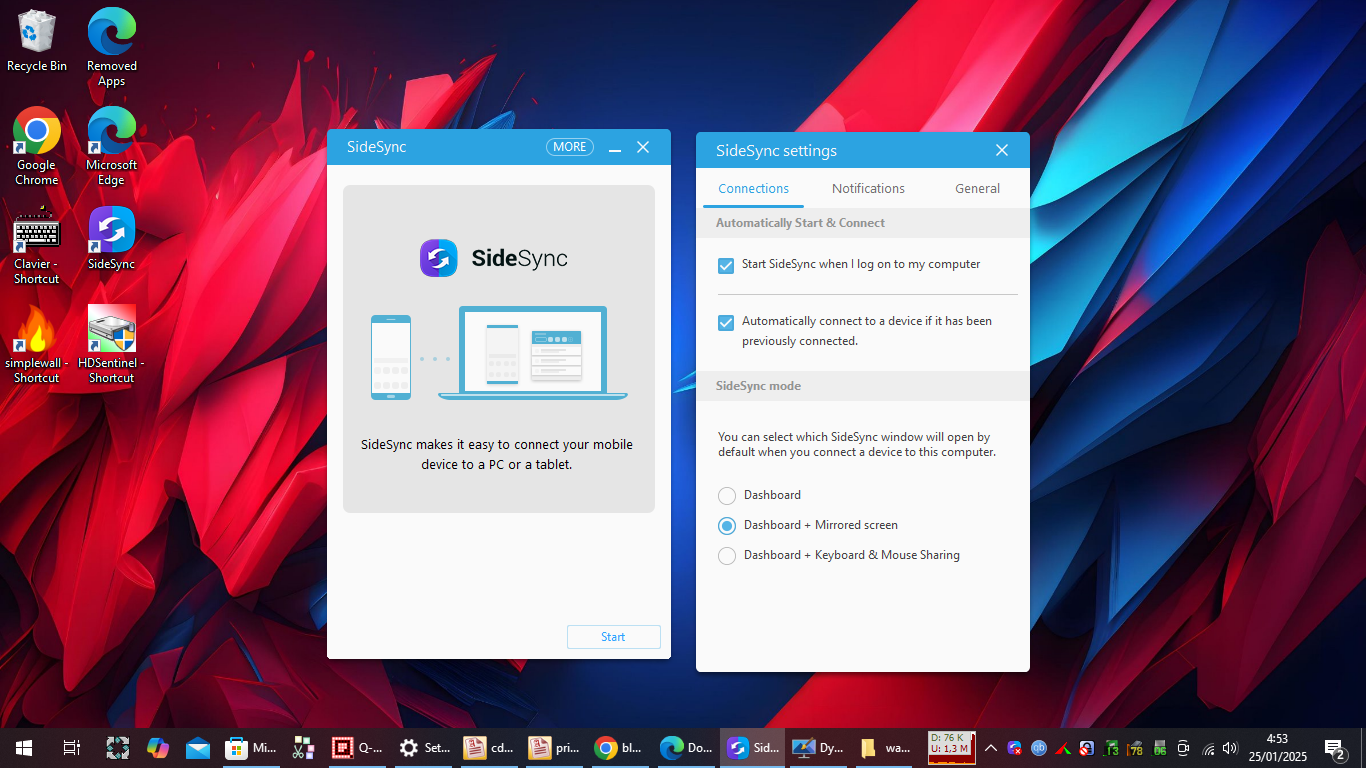
Task: Click the green '06' tray indicator
Action: (1159, 748)
